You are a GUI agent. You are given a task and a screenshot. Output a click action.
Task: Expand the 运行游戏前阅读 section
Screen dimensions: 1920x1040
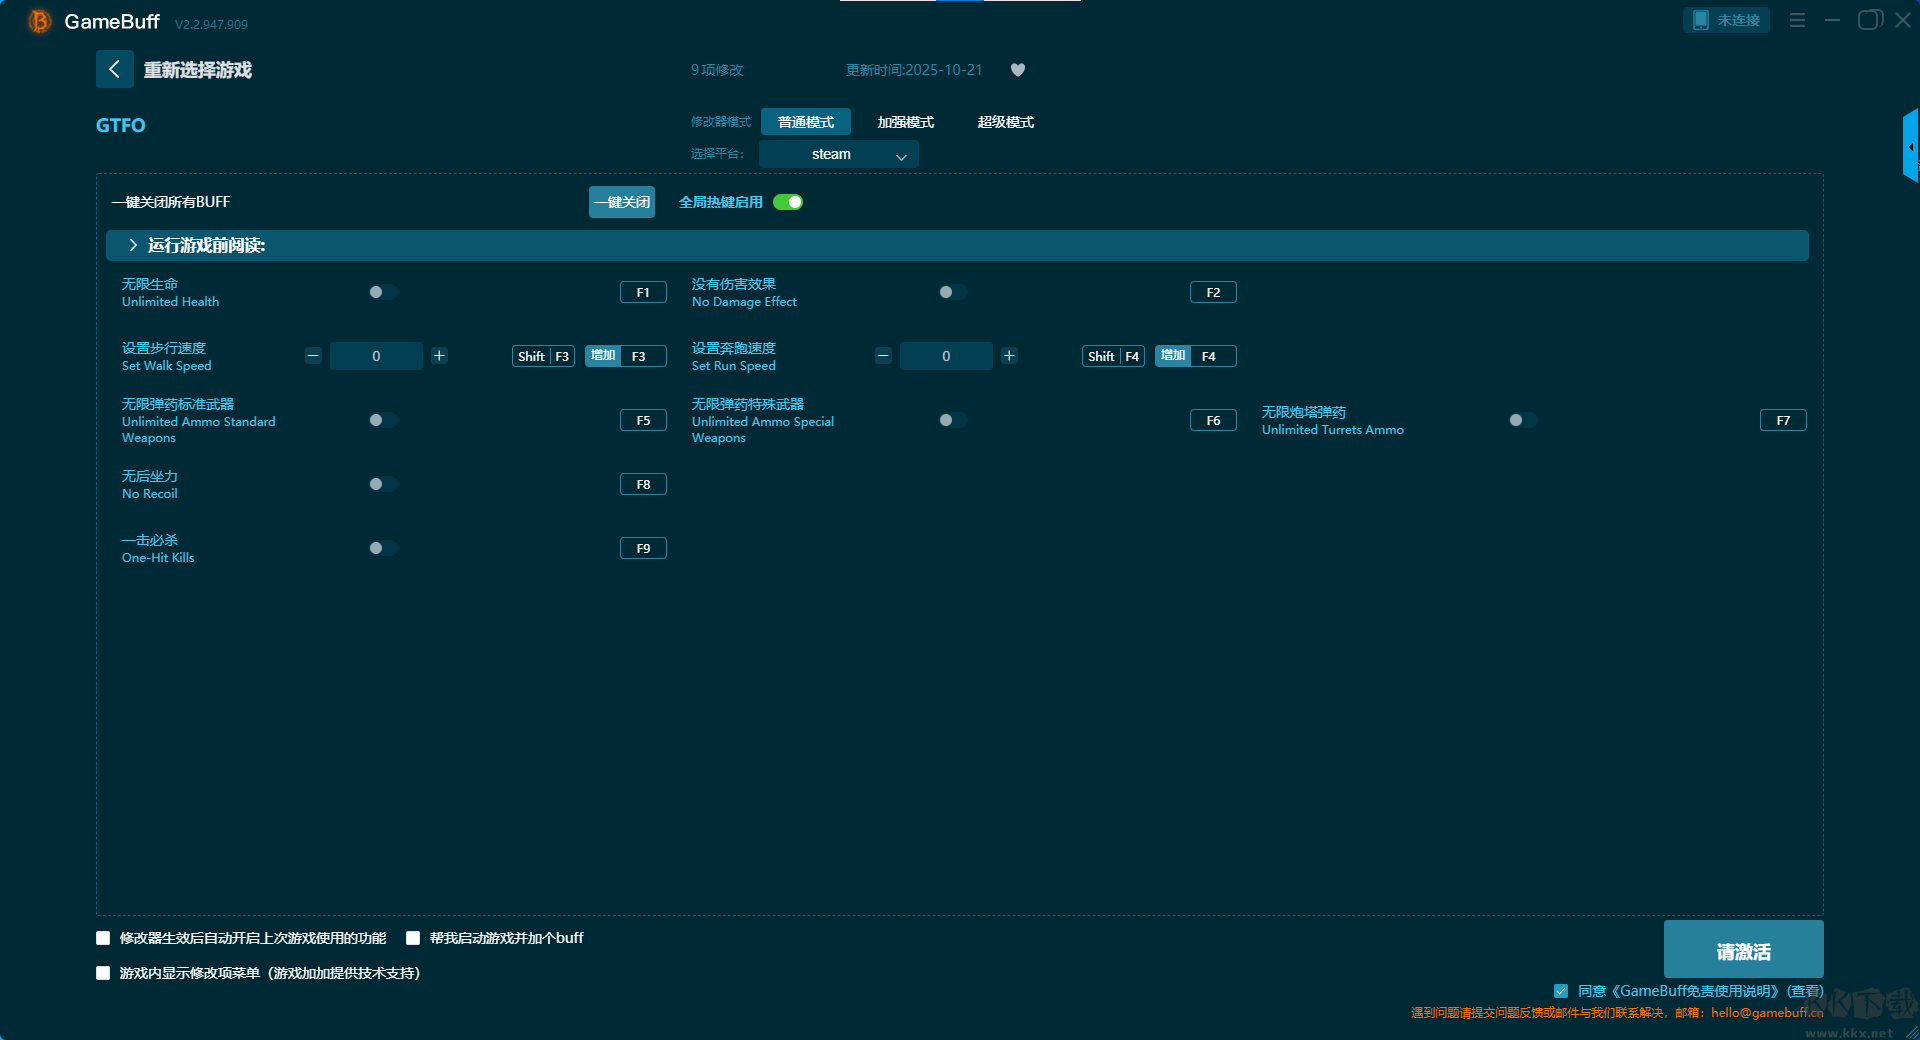pos(133,246)
